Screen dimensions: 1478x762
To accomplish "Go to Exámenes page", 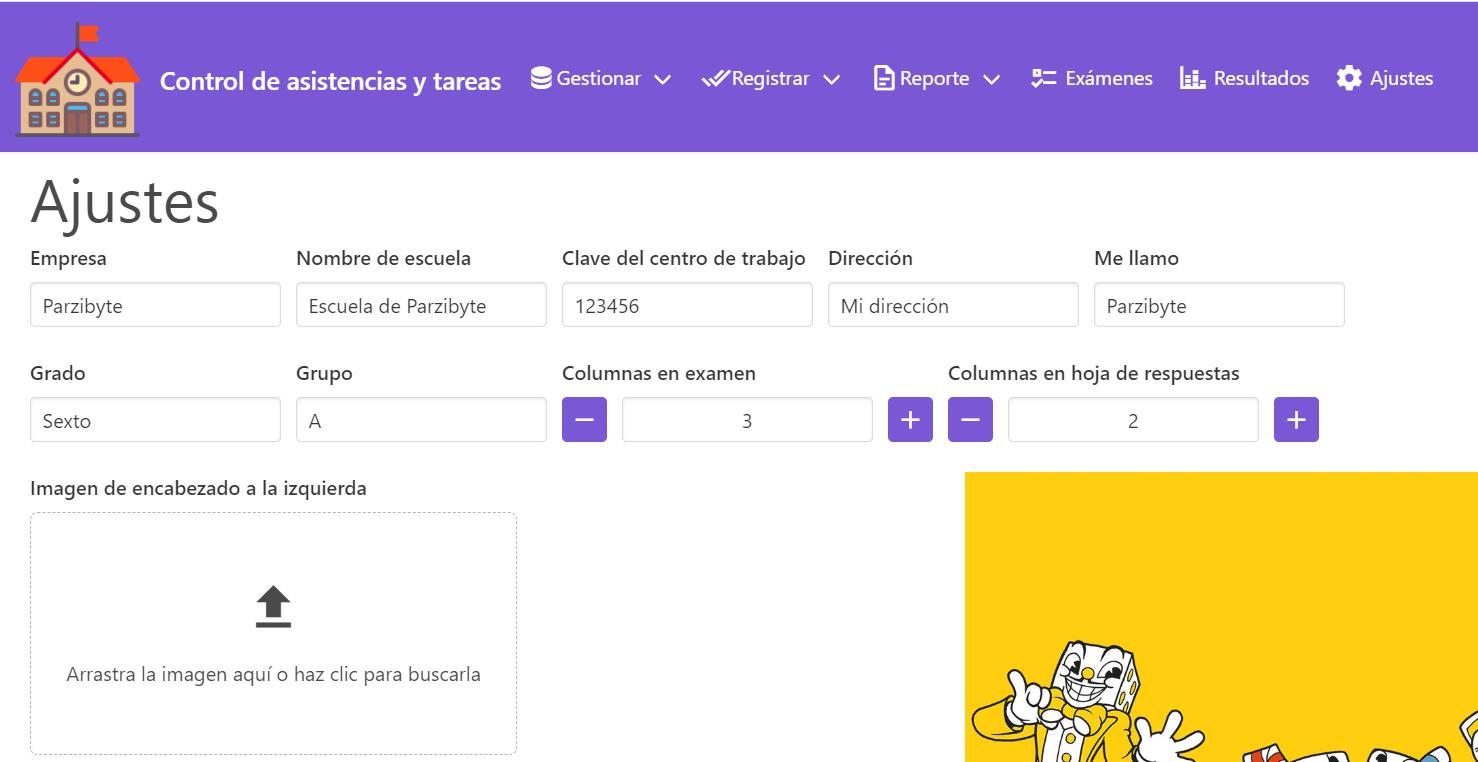I will click(x=1092, y=78).
